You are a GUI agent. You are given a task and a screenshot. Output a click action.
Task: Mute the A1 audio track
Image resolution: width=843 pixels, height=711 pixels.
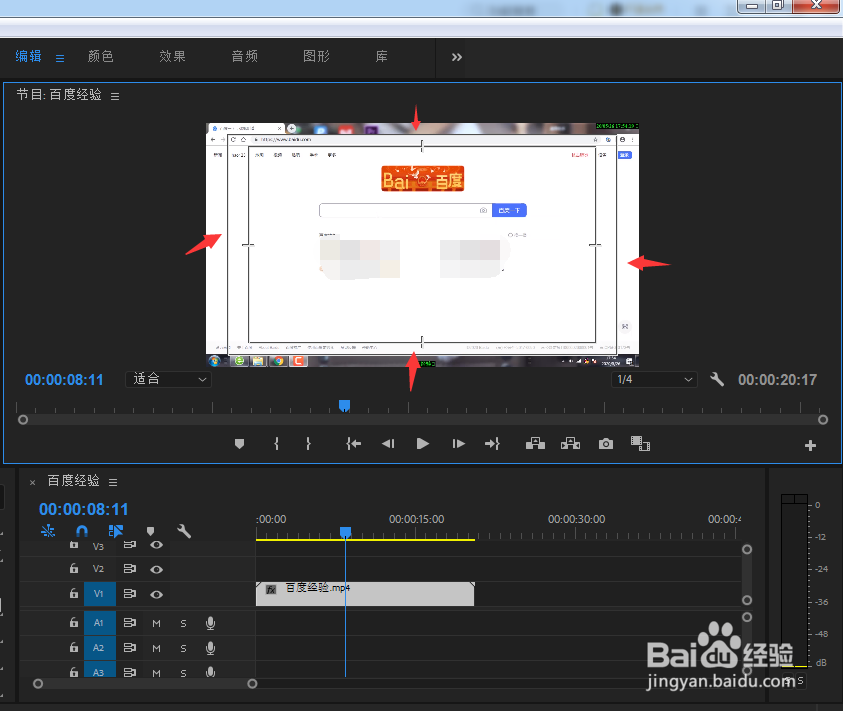point(156,623)
